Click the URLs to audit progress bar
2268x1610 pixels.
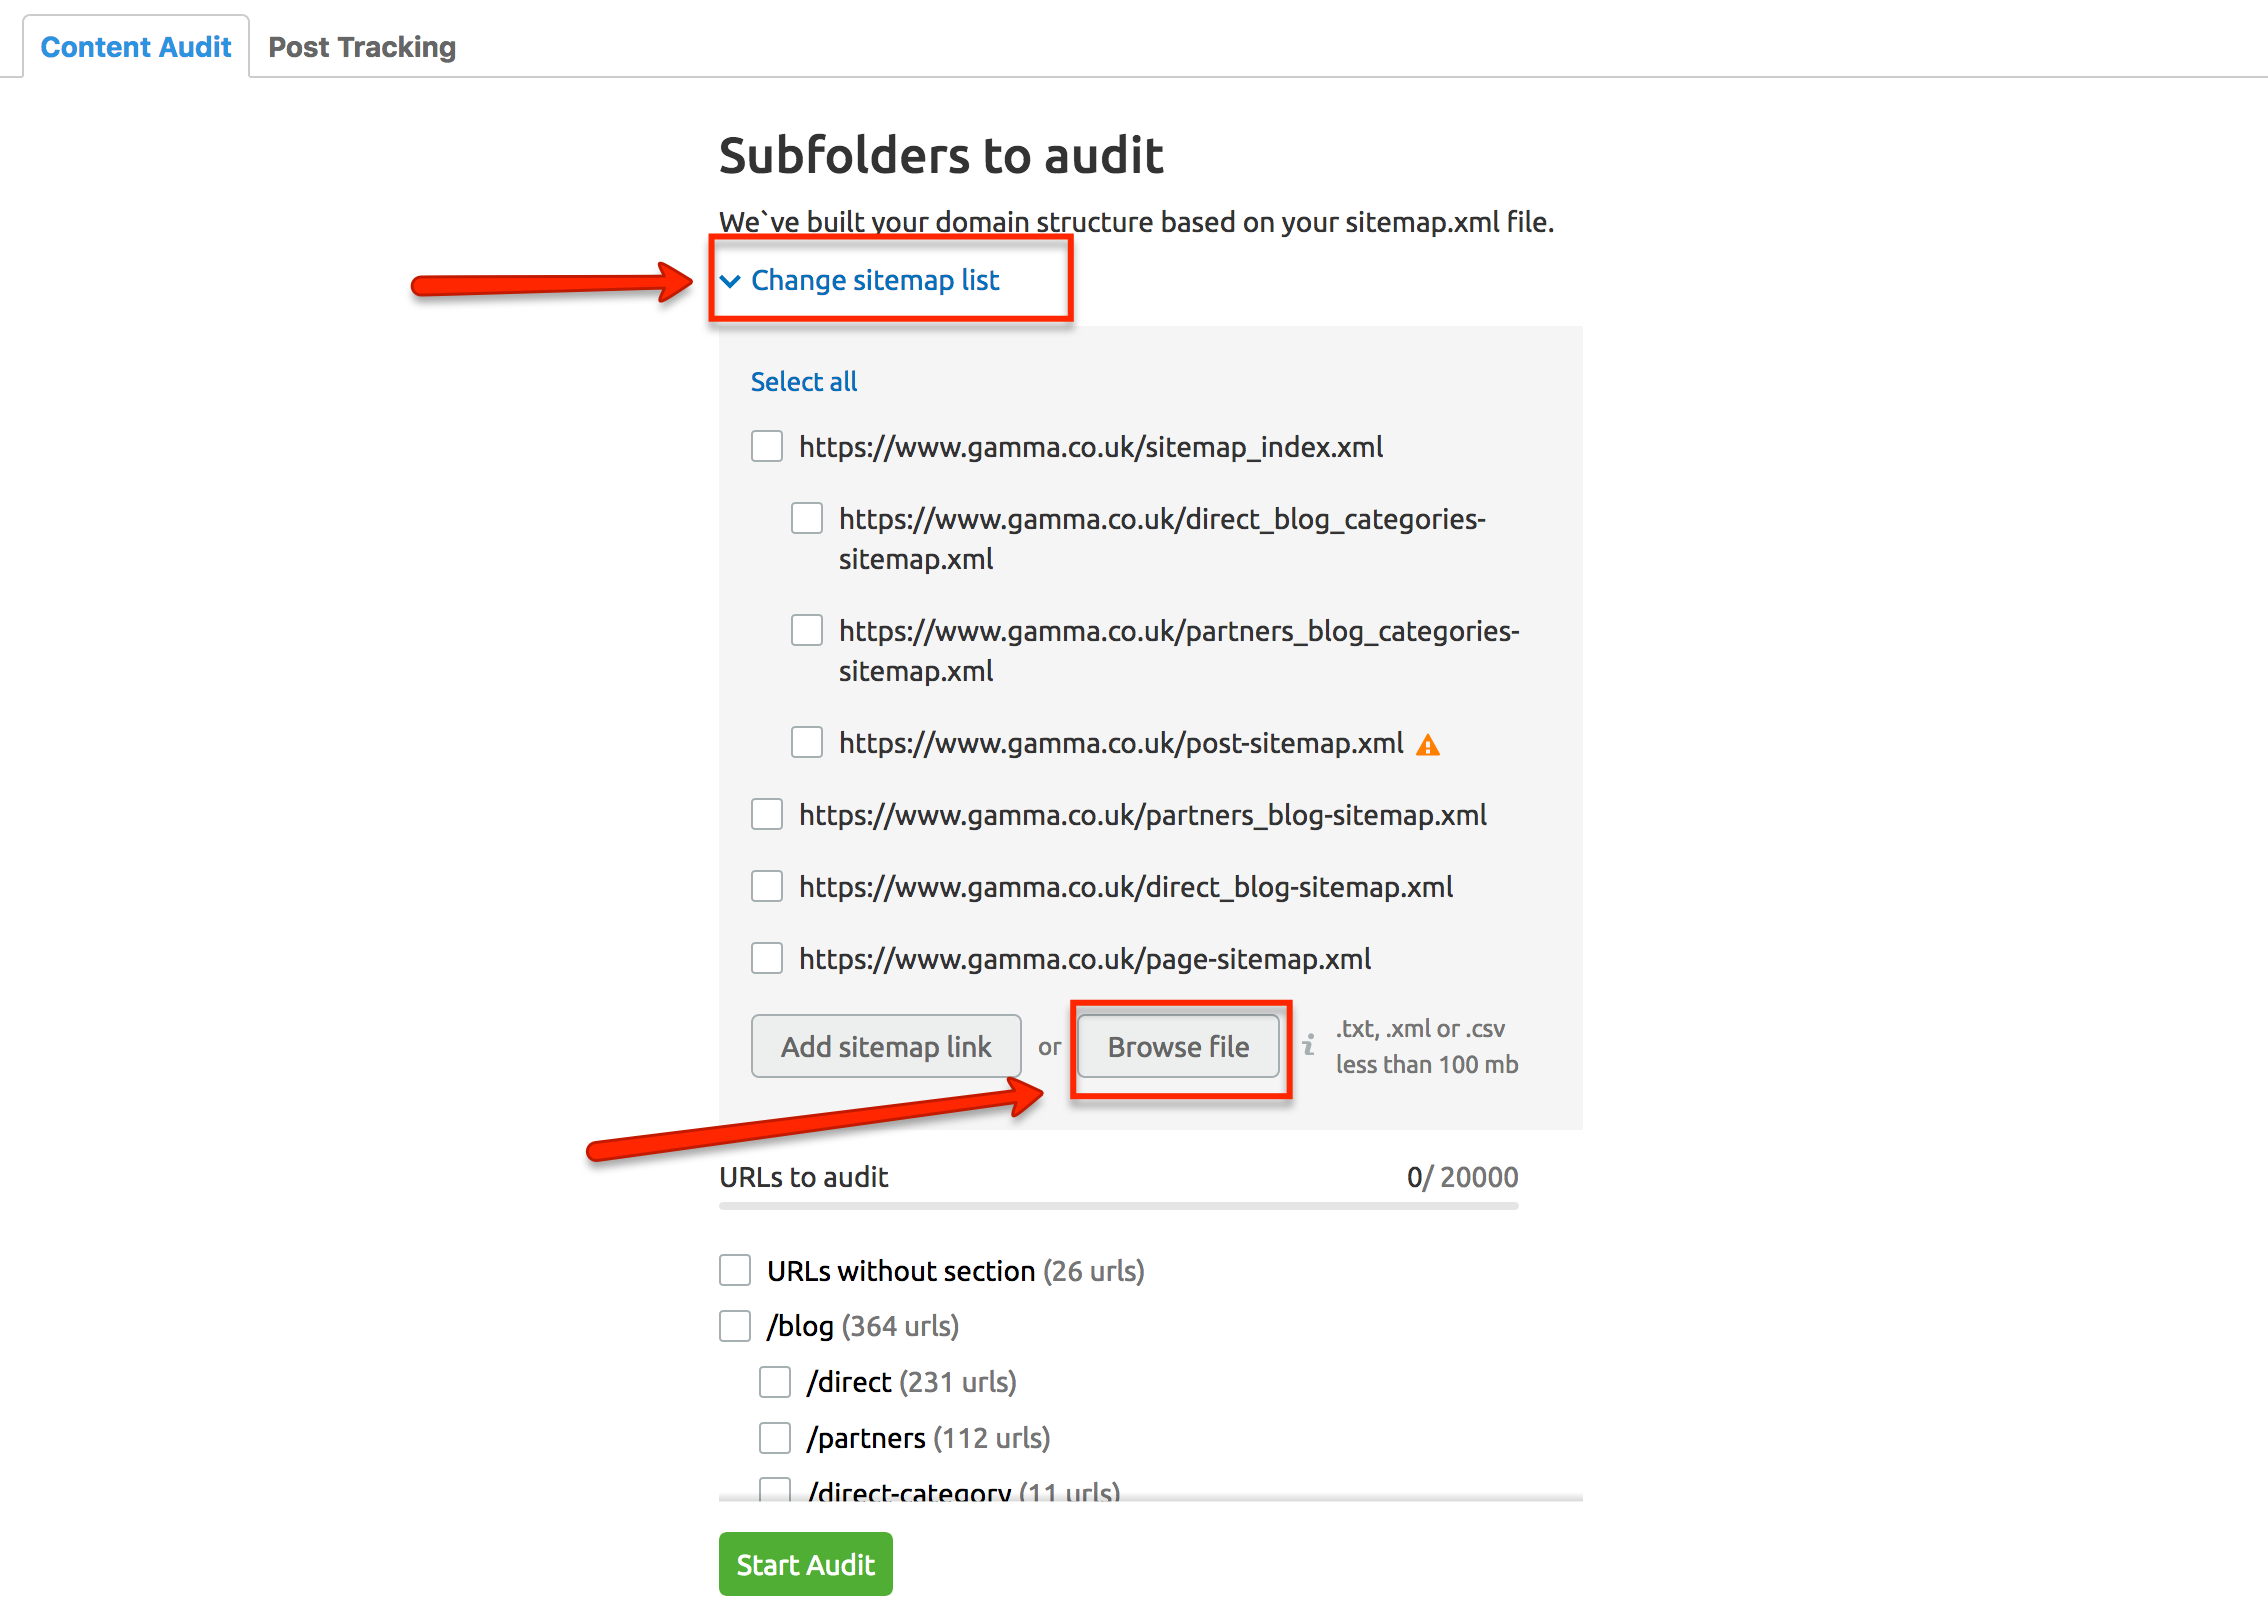click(1118, 1206)
